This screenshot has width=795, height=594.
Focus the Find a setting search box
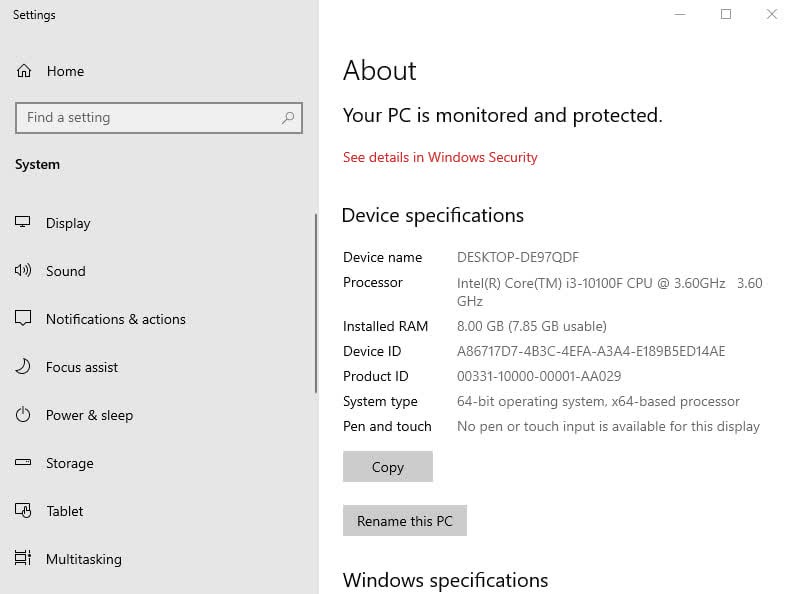tap(150, 118)
